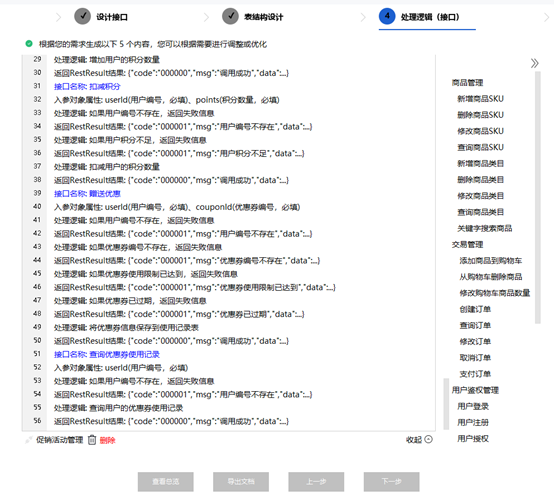Image resolution: width=554 pixels, height=495 pixels.
Task: Open 删除商品SKU in the sidebar
Action: [x=481, y=115]
